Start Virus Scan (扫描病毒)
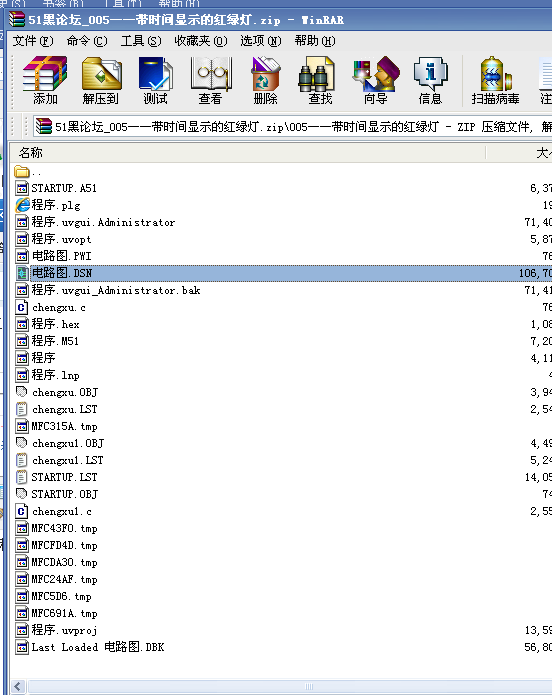This screenshot has width=552, height=695. click(x=495, y=80)
